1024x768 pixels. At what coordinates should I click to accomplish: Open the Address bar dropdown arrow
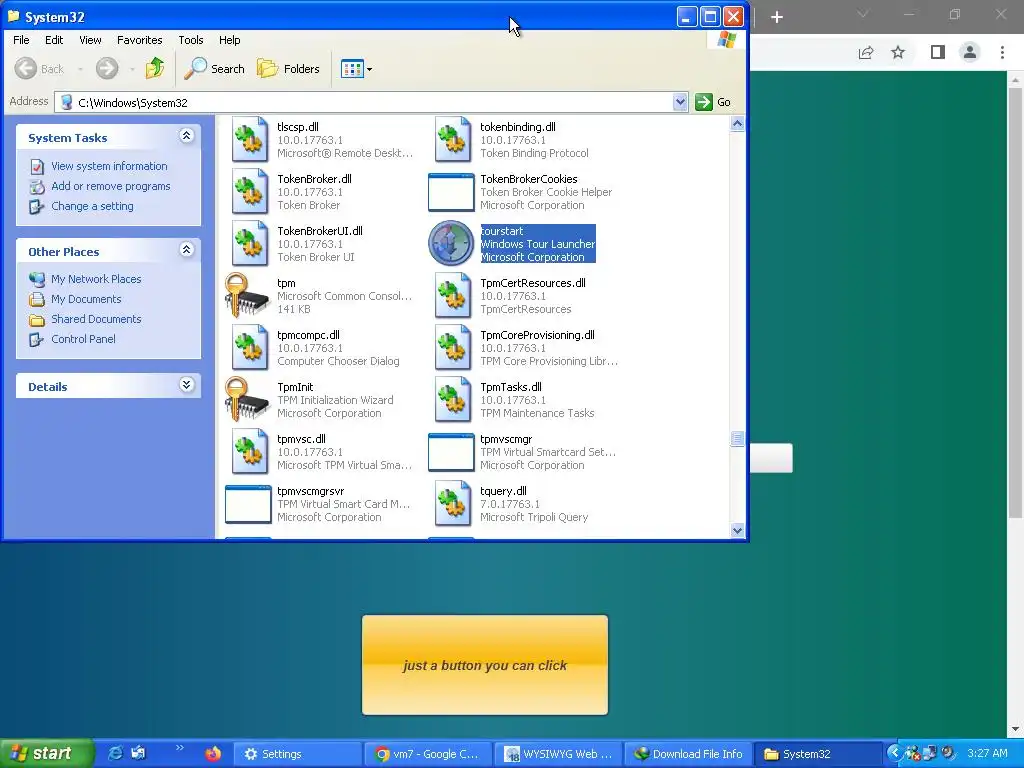680,102
